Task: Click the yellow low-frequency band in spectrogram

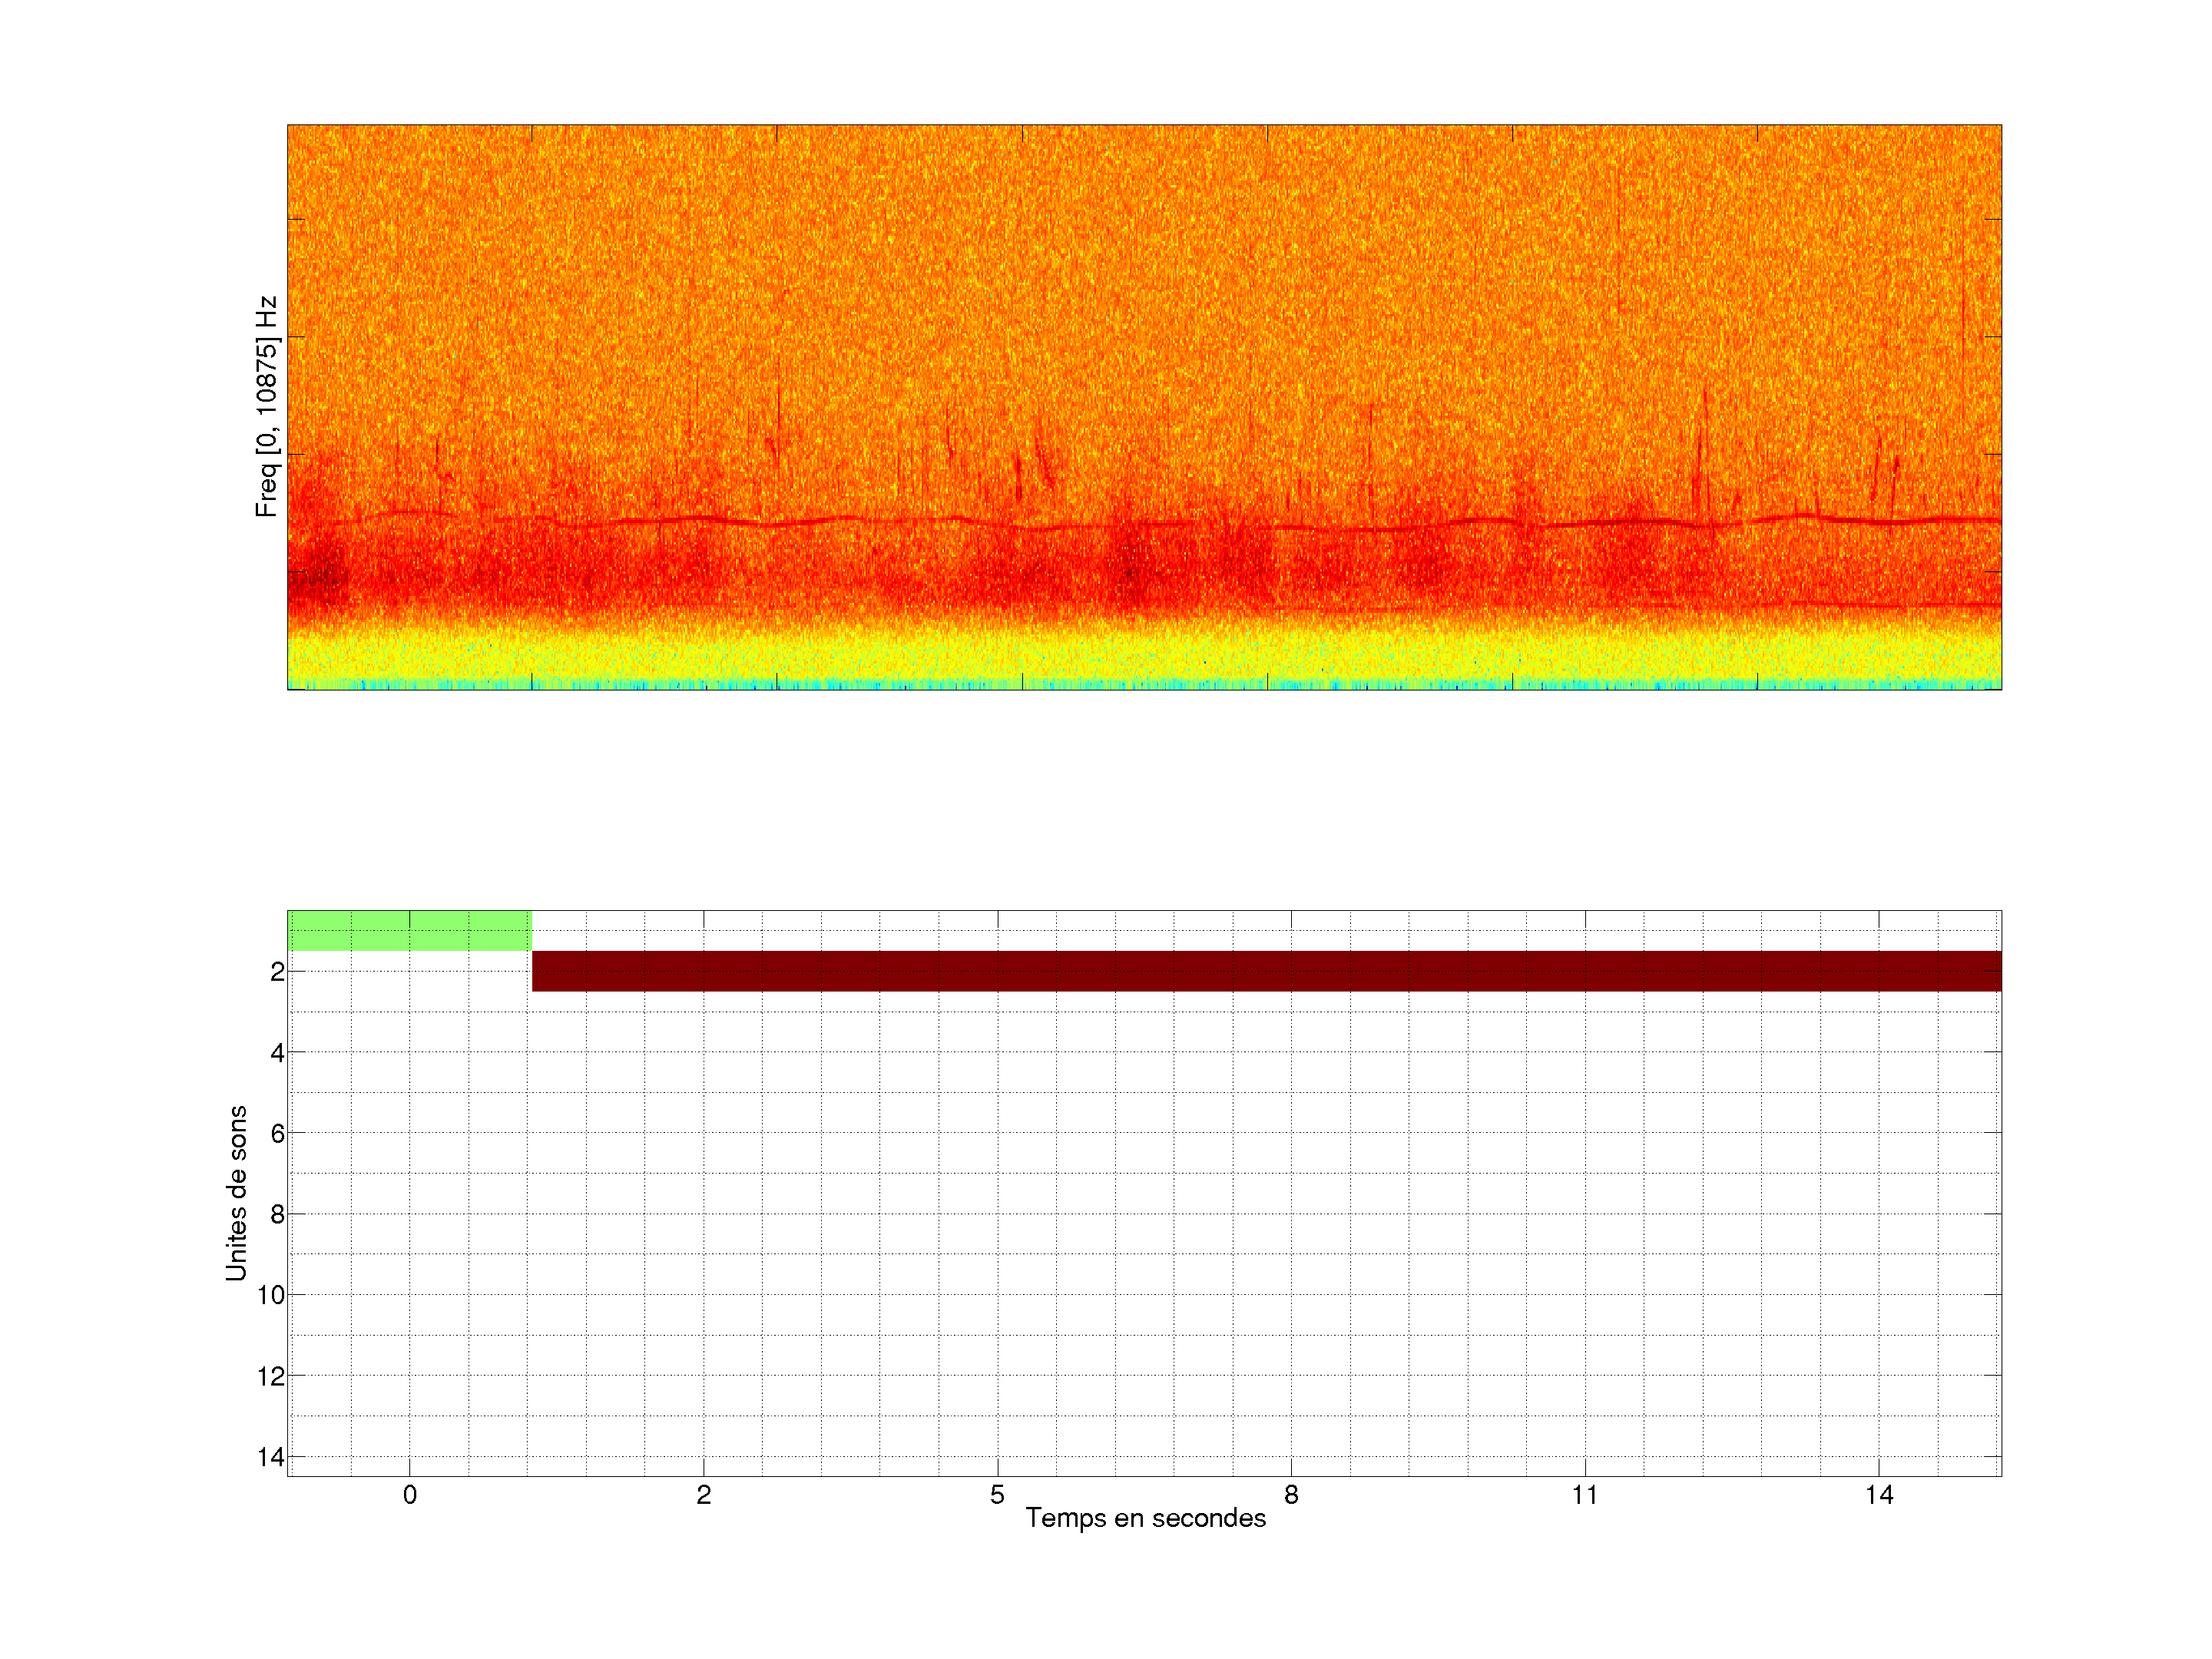Action: 1144,655
